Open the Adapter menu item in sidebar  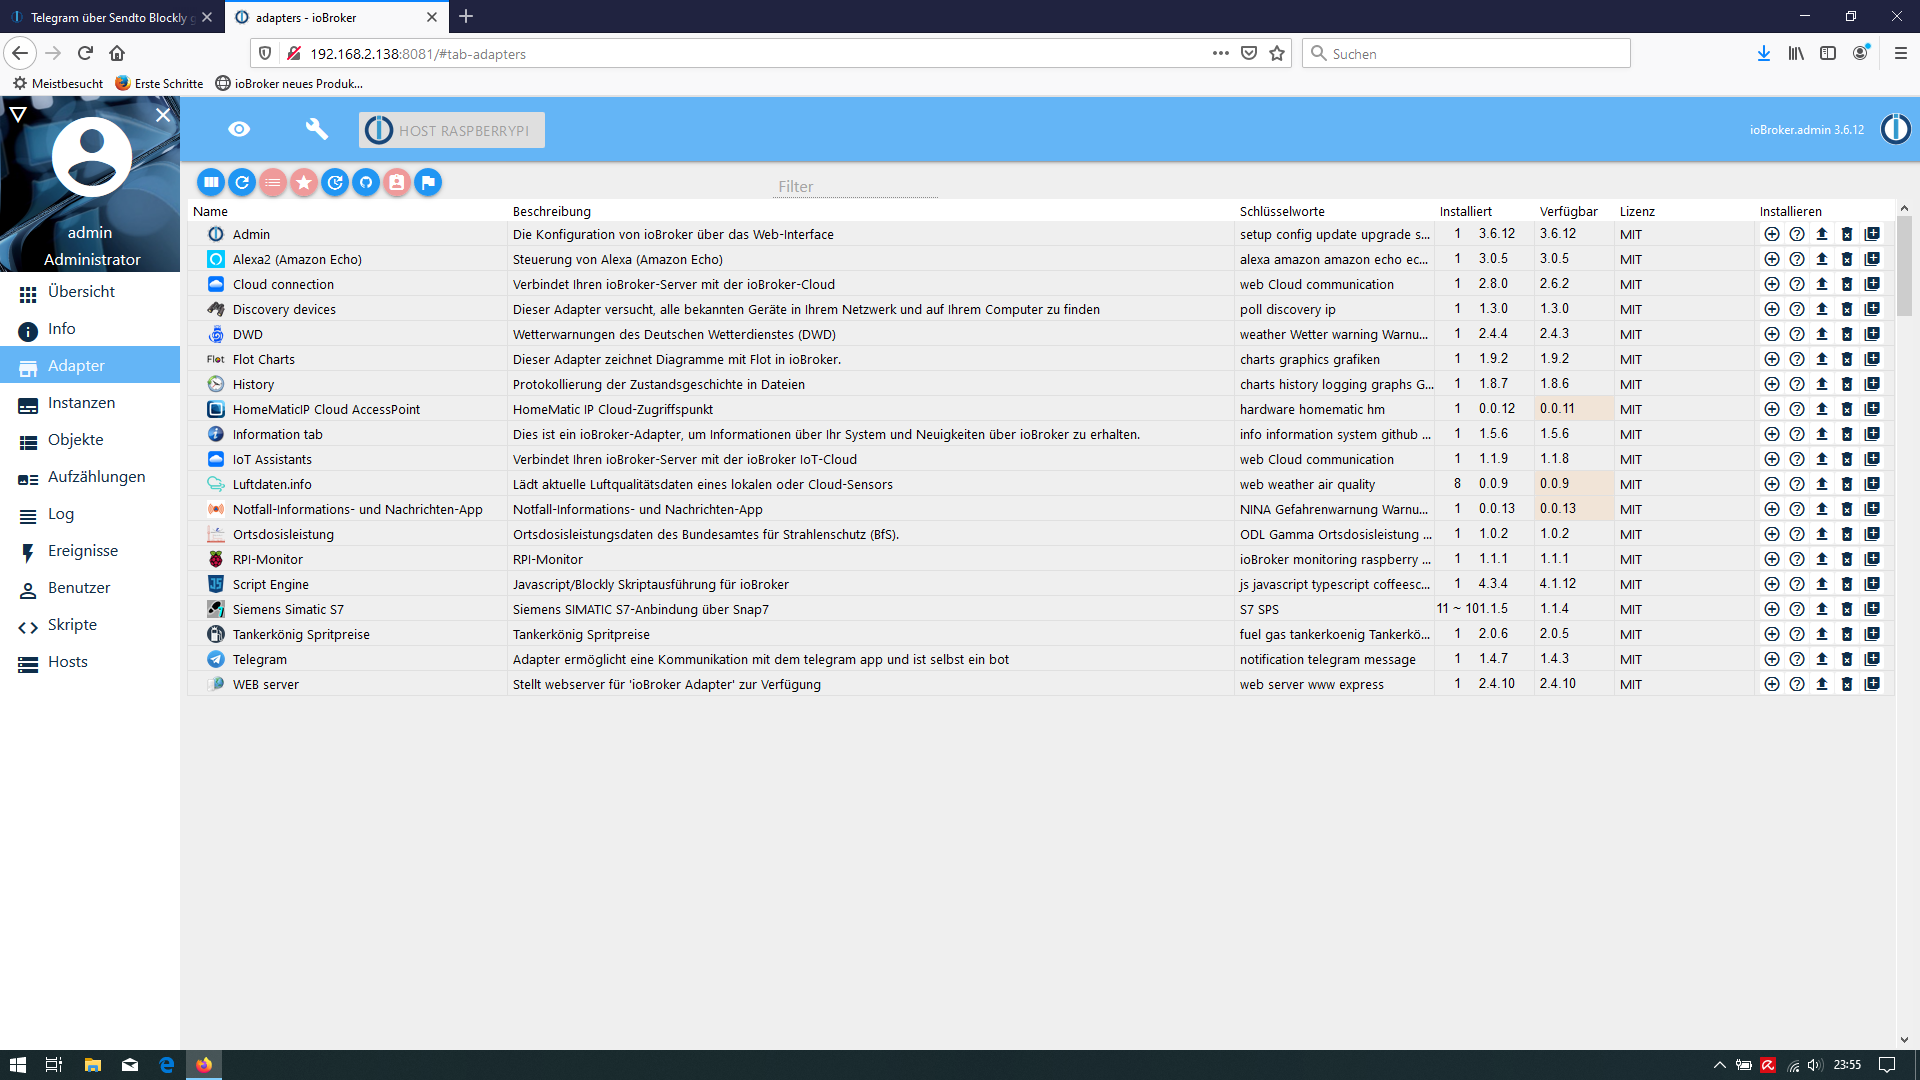75,365
